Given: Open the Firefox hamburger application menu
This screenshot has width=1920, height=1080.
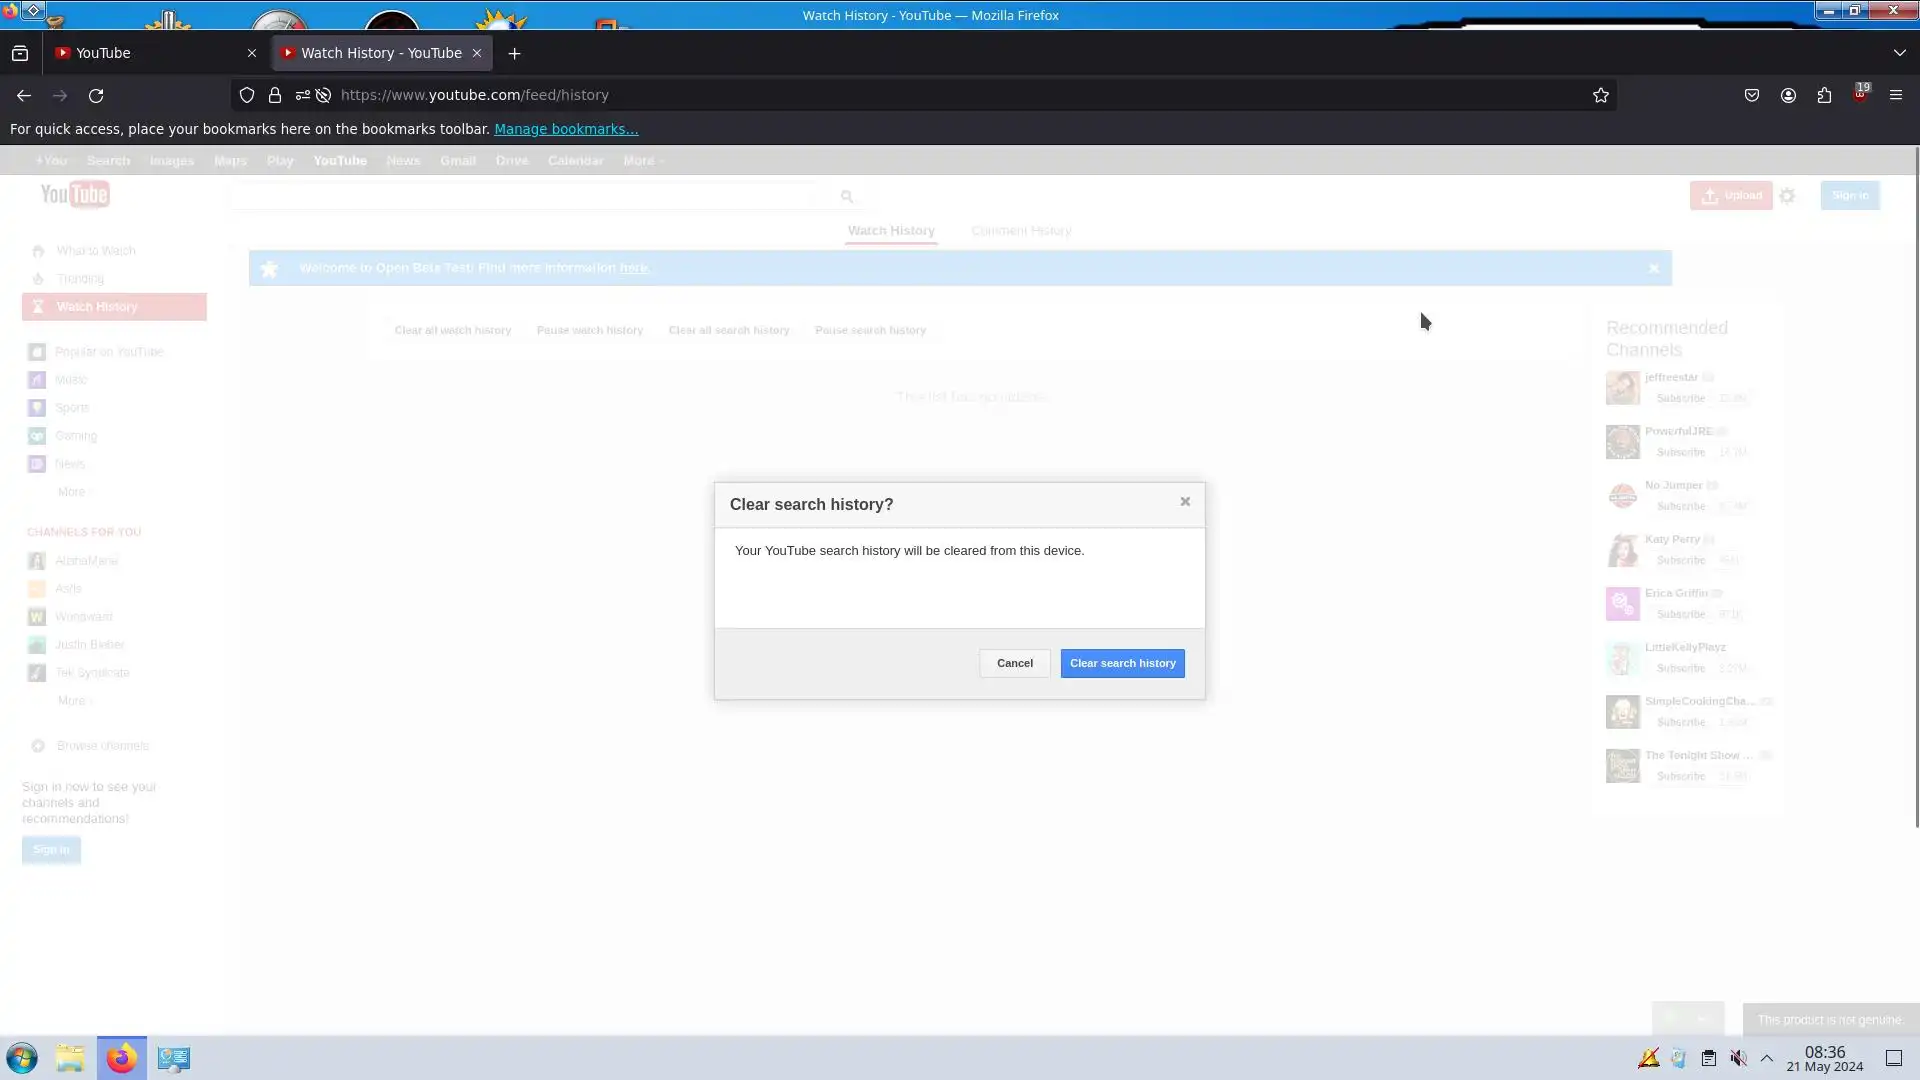Looking at the screenshot, I should coord(1896,95).
